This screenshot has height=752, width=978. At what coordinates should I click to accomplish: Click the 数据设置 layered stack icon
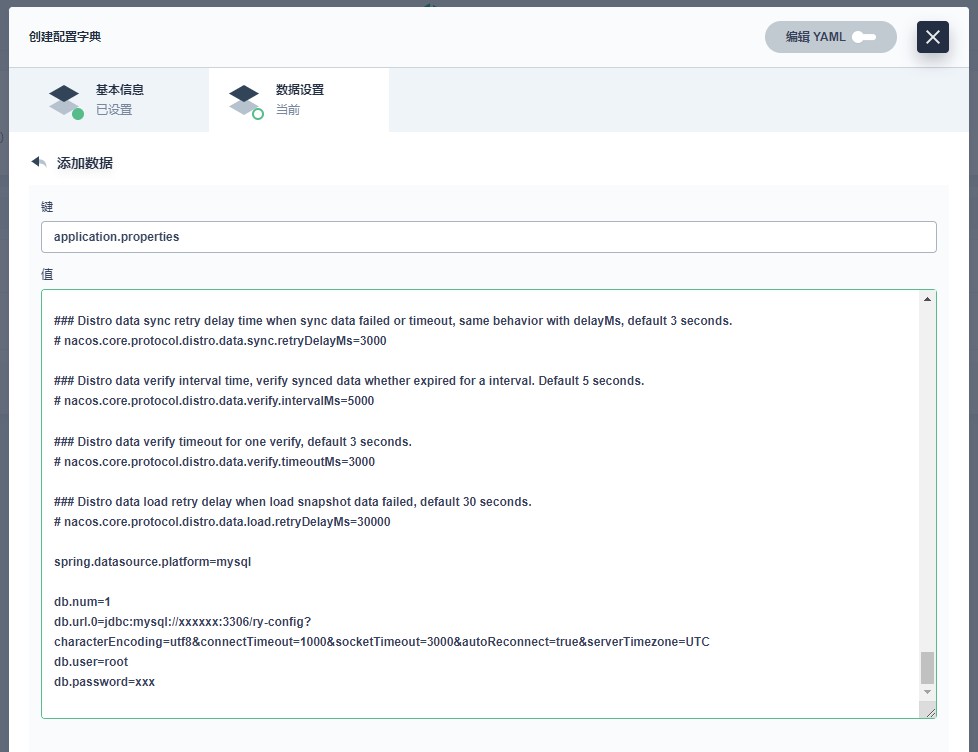(244, 100)
